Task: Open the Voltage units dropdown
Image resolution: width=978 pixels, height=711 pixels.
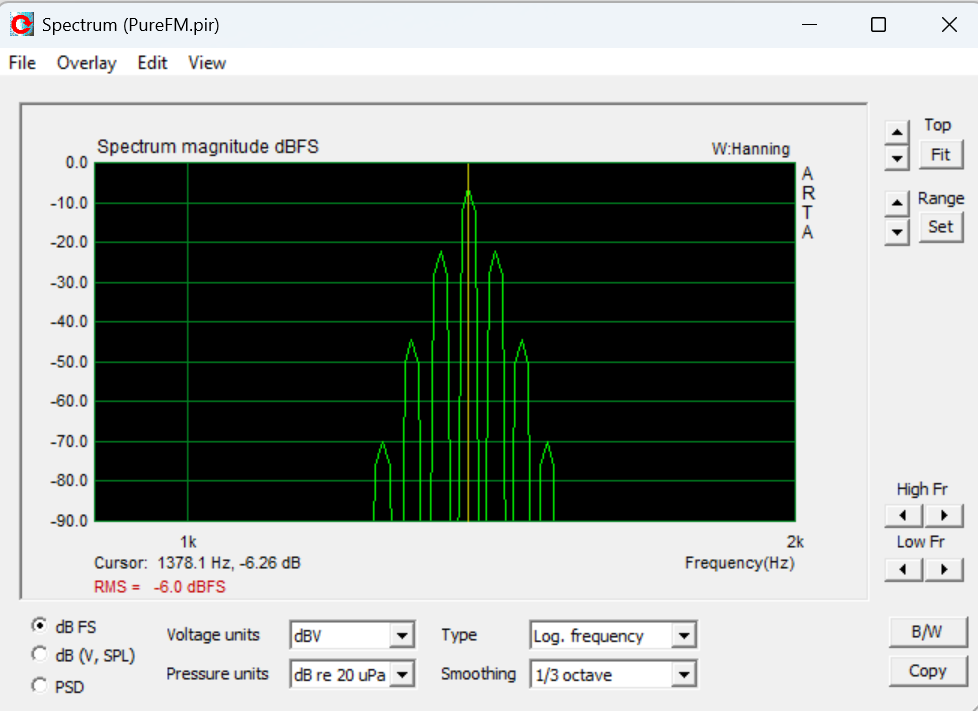Action: [352, 636]
